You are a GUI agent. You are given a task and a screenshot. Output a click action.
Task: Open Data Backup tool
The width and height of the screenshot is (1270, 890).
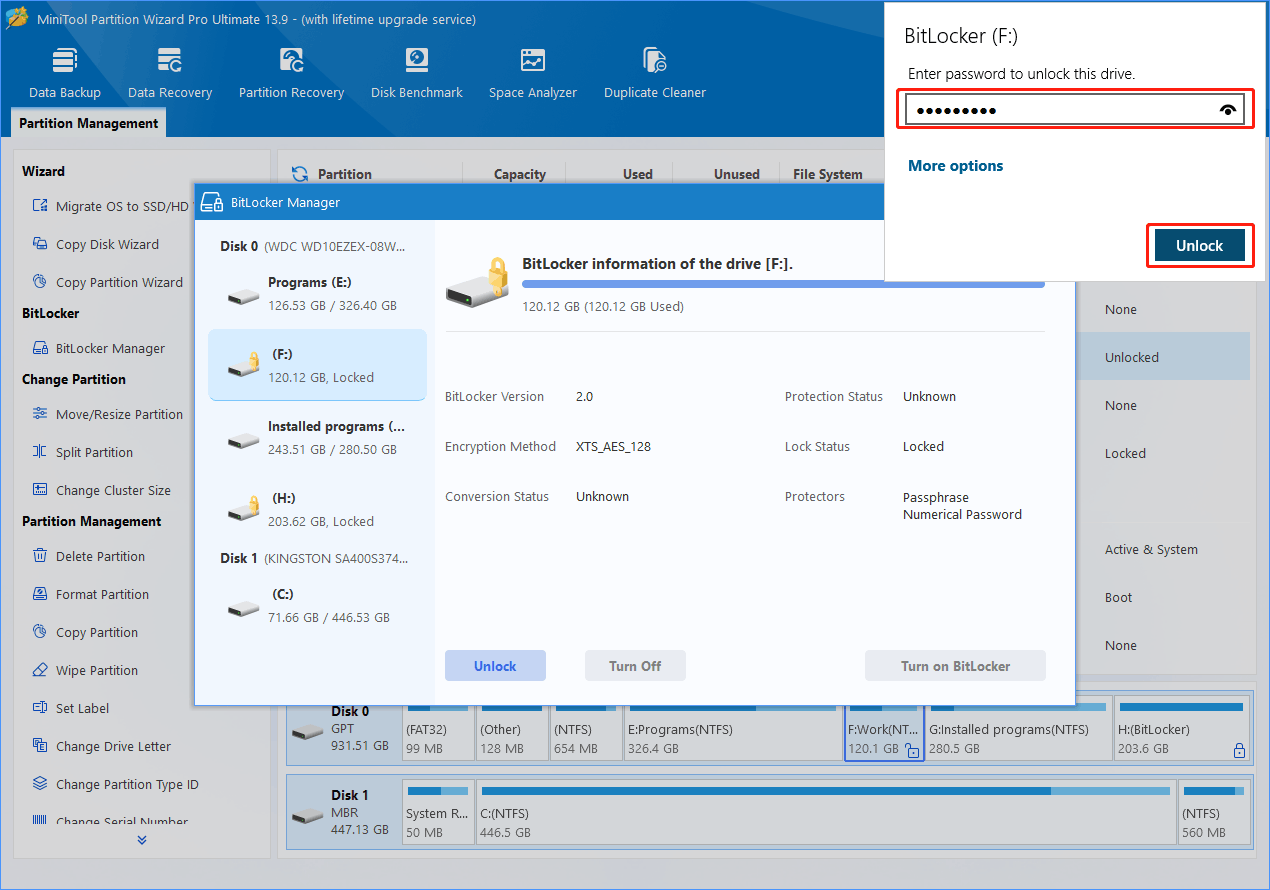click(x=65, y=74)
